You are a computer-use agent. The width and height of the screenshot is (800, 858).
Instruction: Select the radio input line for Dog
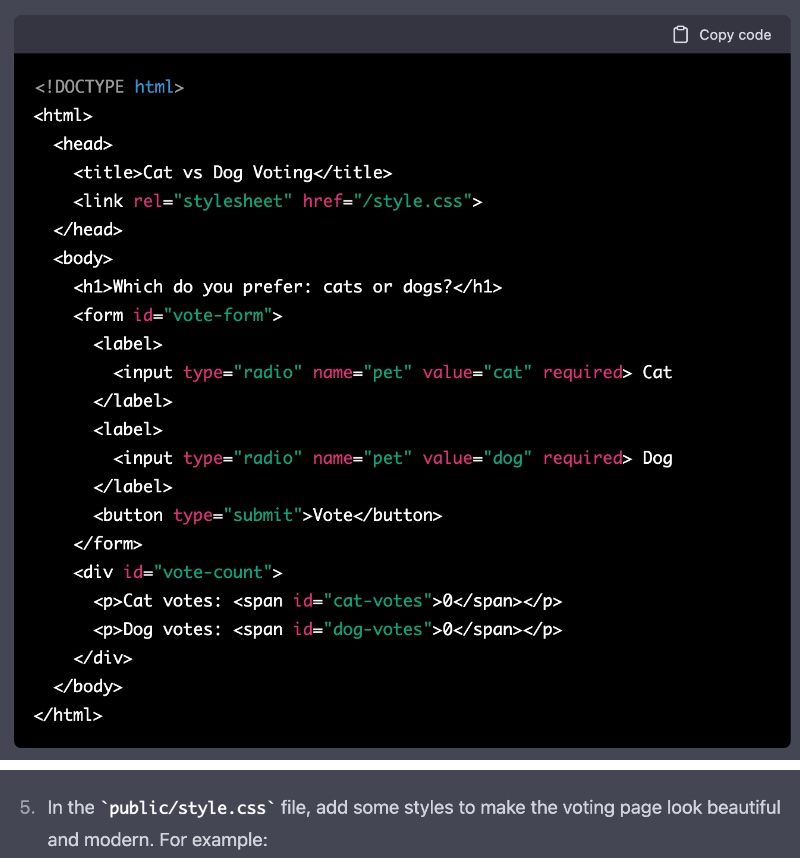390,457
